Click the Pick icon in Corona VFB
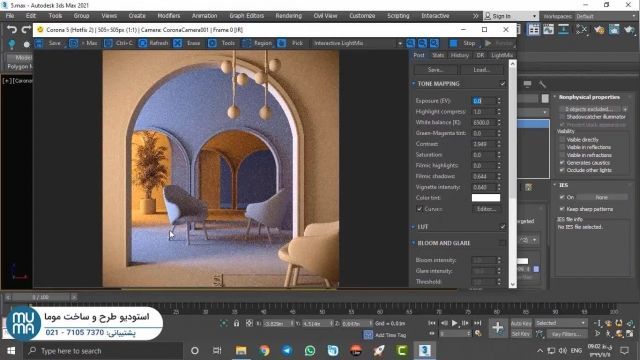This screenshot has width=640, height=360. click(x=282, y=43)
